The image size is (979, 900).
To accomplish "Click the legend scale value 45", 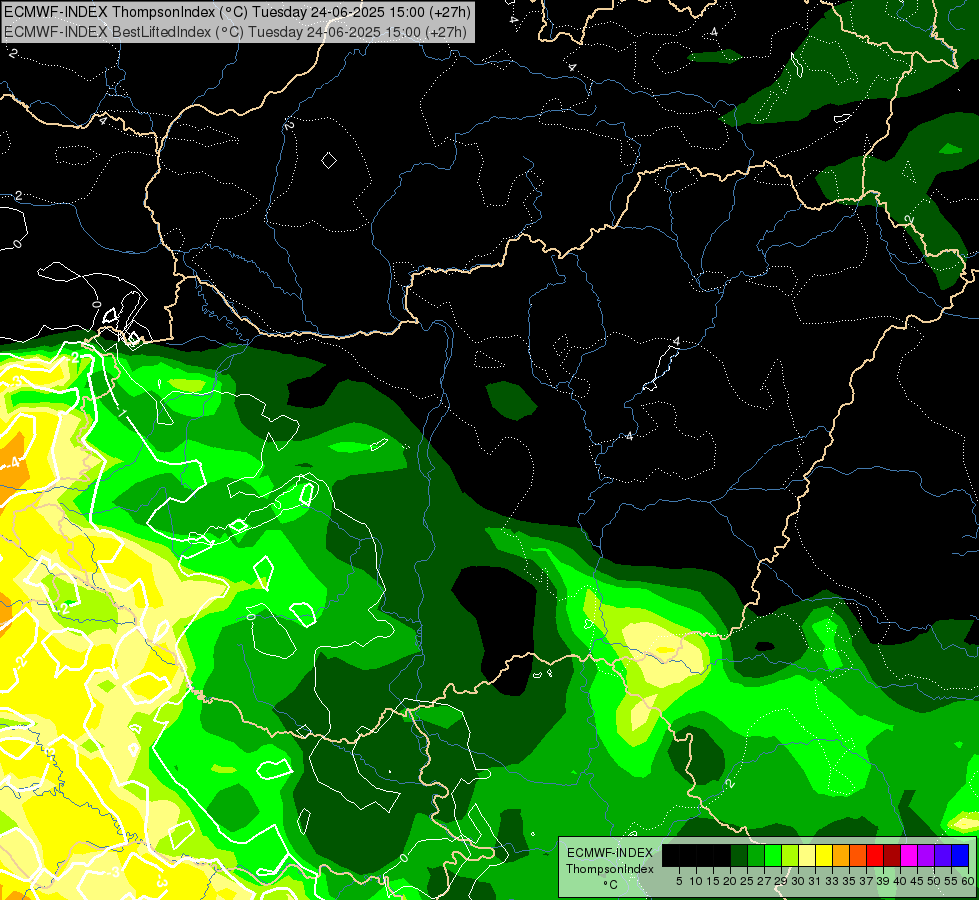I will [x=917, y=881].
